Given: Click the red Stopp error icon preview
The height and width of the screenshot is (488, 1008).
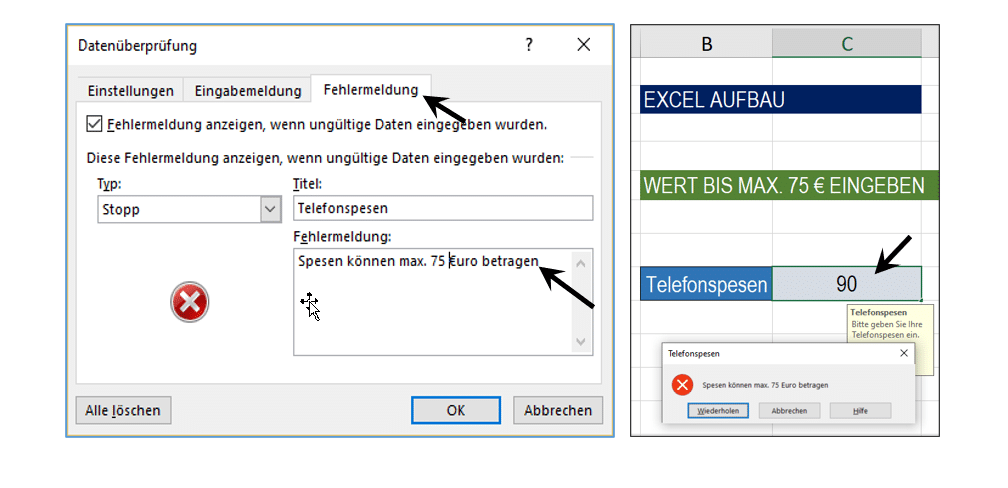Looking at the screenshot, I should 190,302.
